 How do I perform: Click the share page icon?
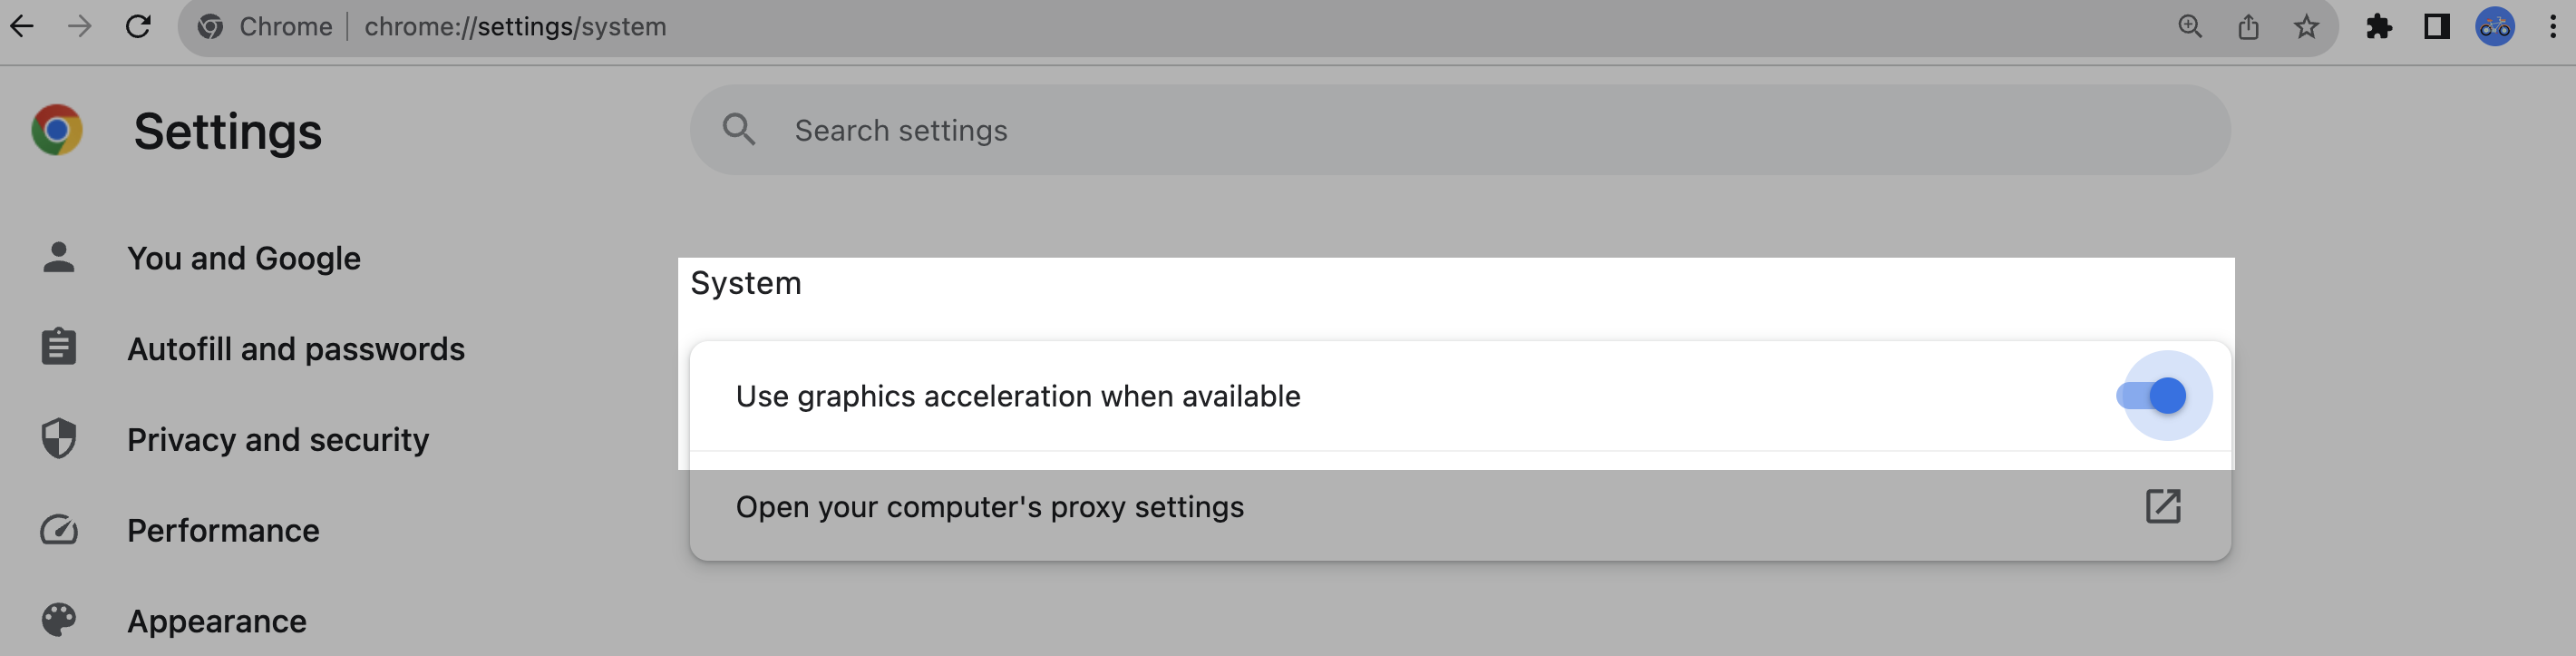(2248, 27)
